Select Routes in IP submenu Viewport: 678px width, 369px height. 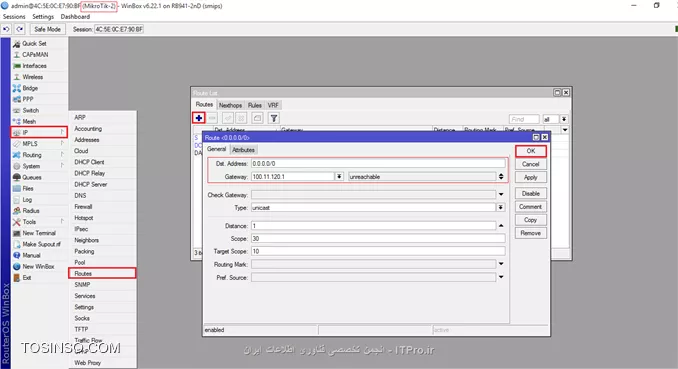tap(102, 273)
